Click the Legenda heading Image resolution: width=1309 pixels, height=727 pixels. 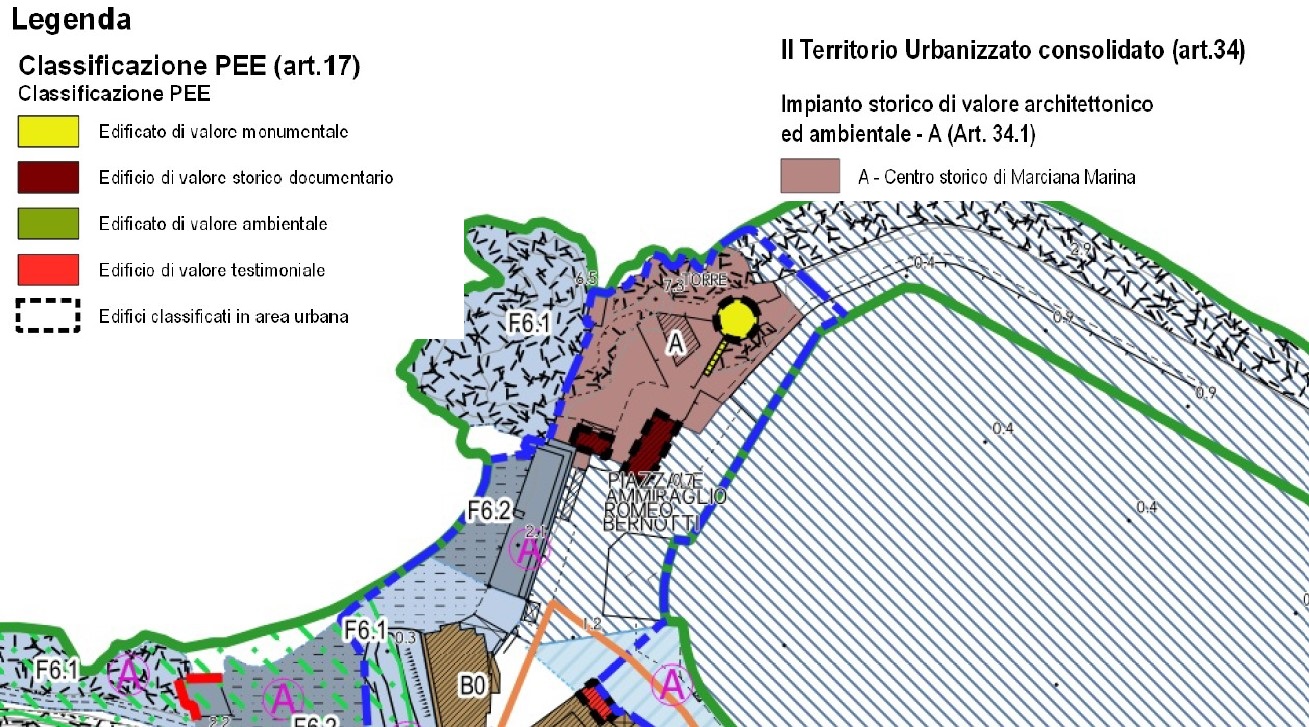click(x=72, y=18)
